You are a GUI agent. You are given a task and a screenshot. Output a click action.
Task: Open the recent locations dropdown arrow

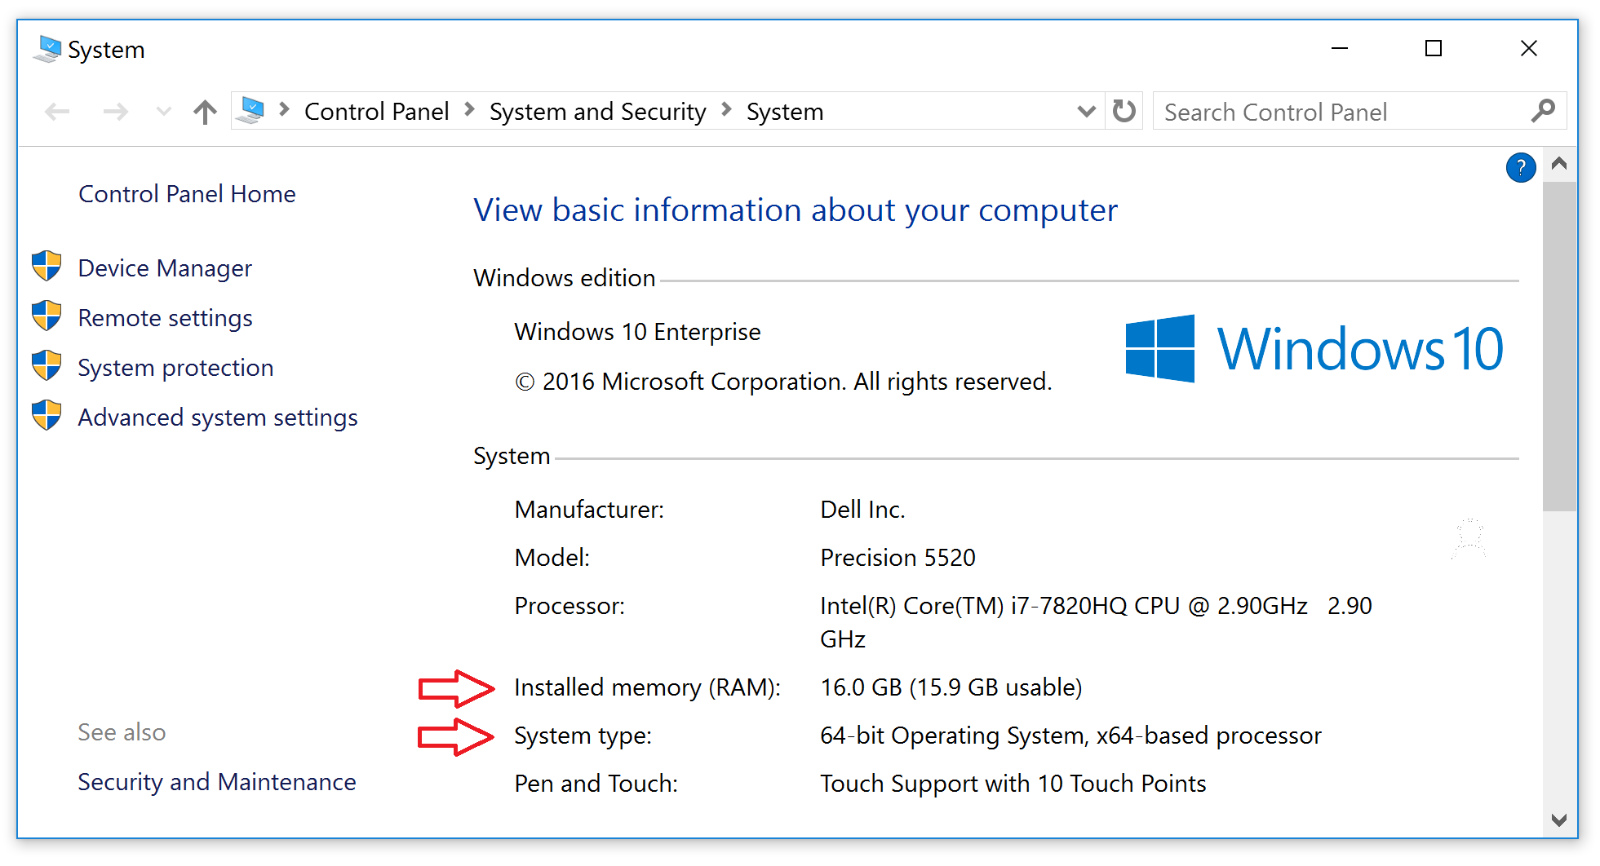click(x=164, y=112)
